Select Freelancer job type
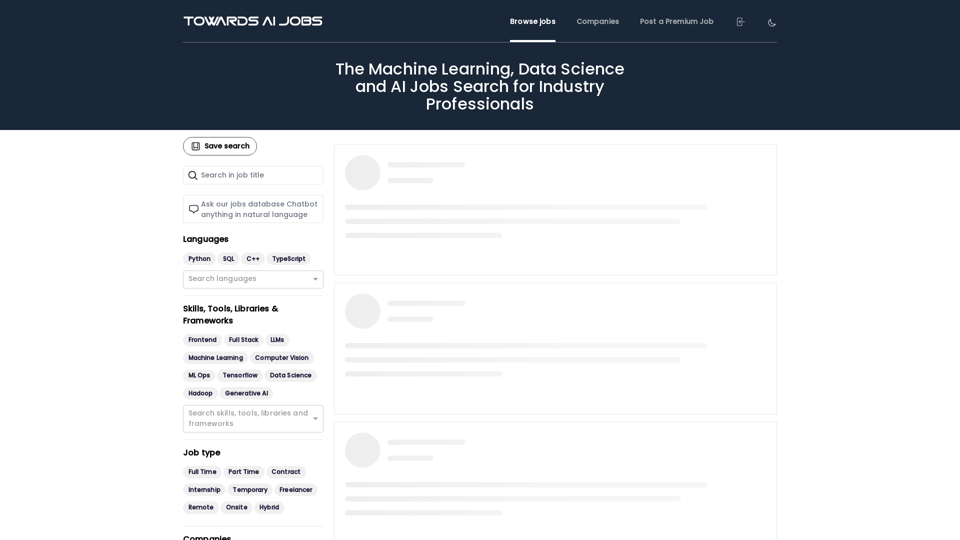The width and height of the screenshot is (960, 540). point(296,490)
